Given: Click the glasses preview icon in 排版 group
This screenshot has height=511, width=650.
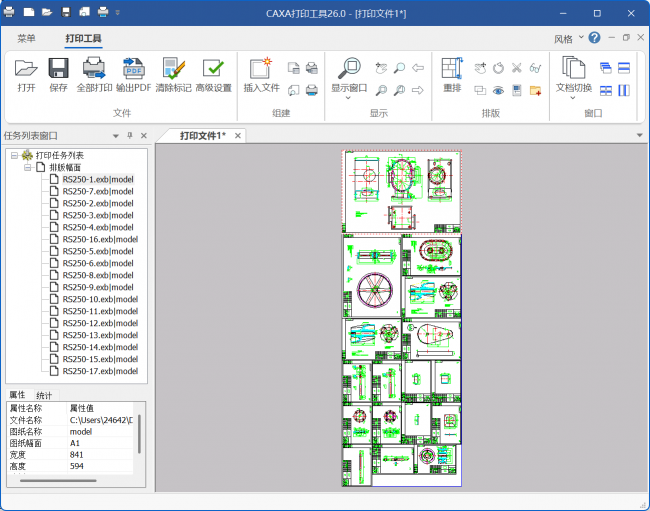Looking at the screenshot, I should pos(535,68).
